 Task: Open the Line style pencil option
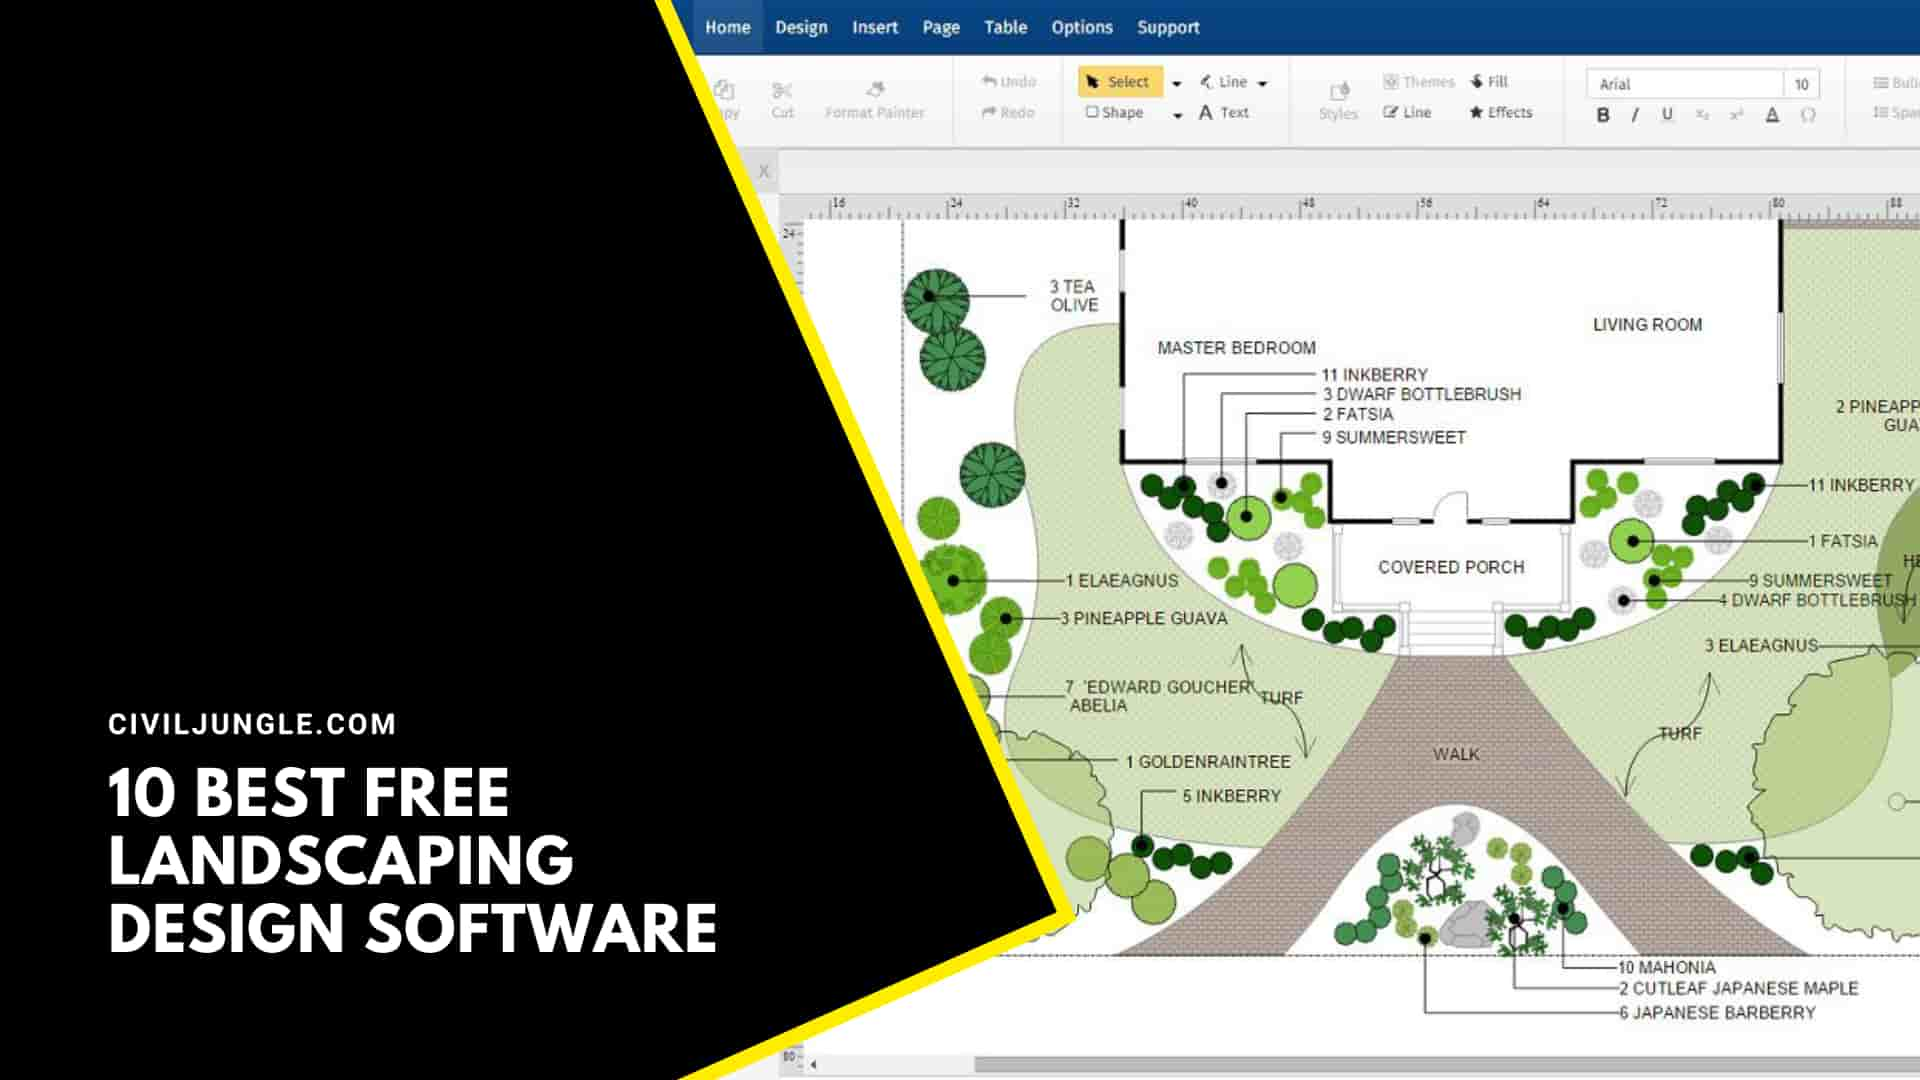[1407, 112]
